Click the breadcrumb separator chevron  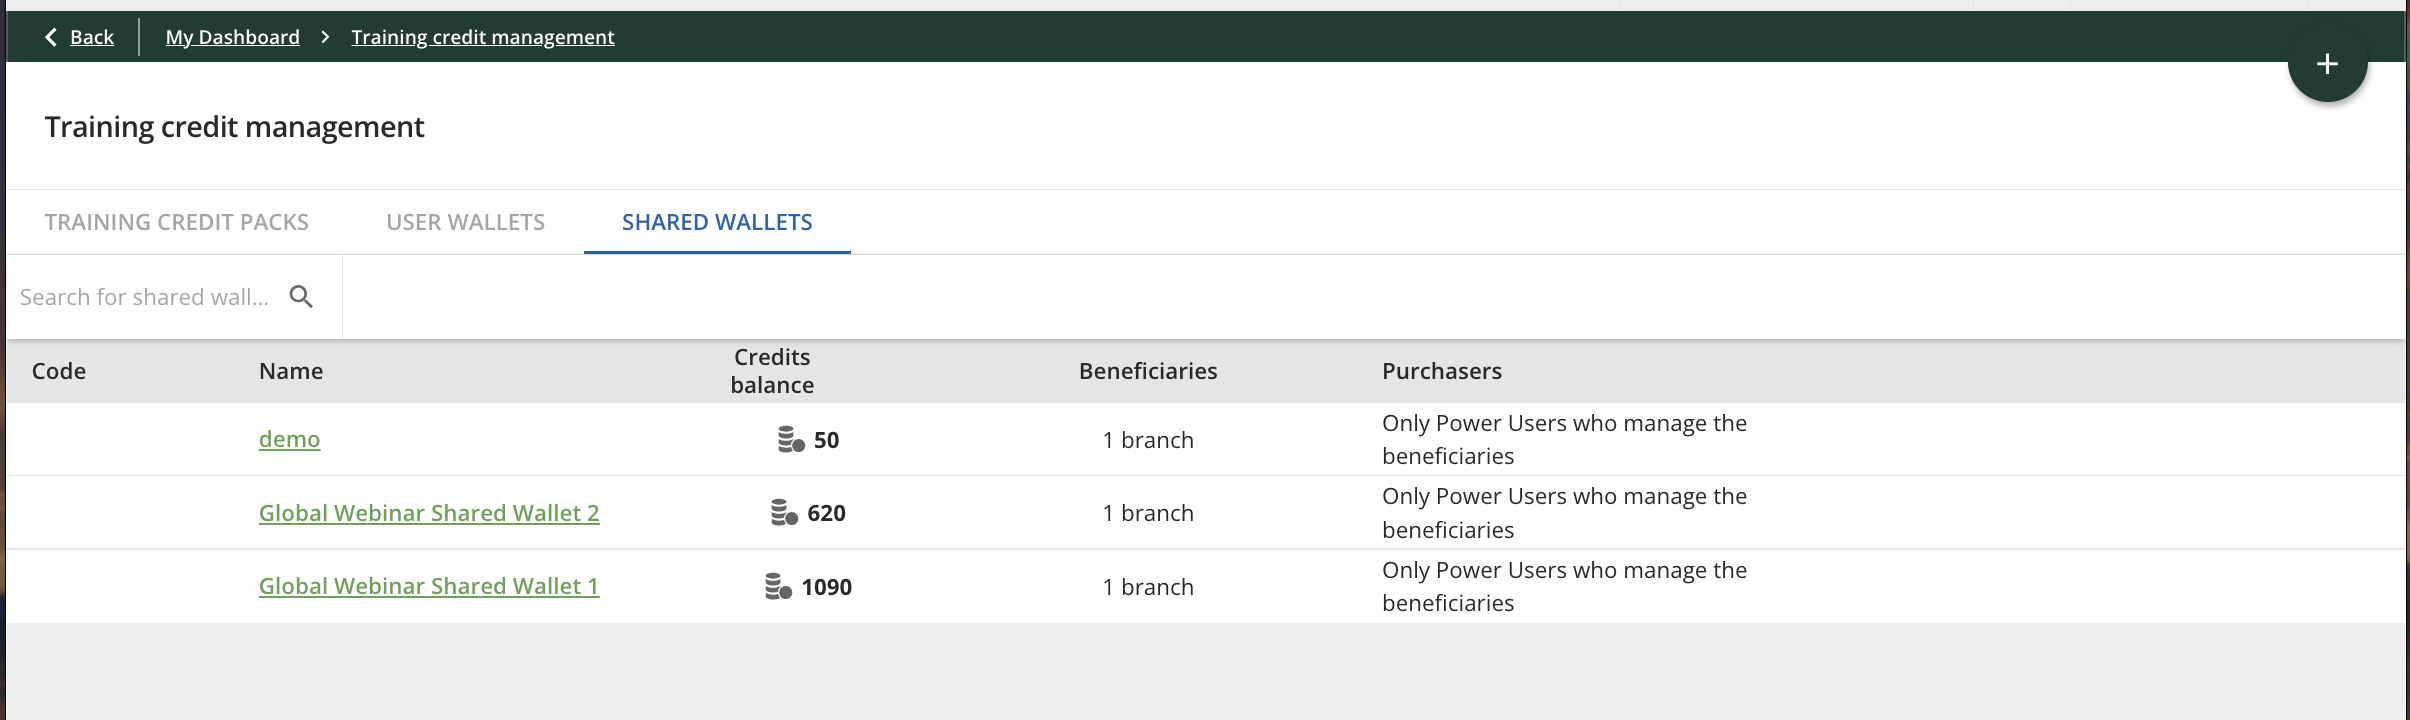tap(325, 37)
